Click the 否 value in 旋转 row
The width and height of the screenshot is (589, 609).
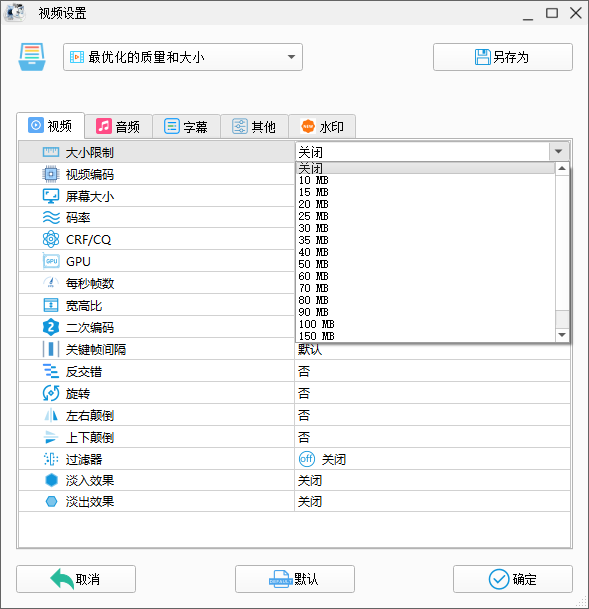tap(304, 393)
